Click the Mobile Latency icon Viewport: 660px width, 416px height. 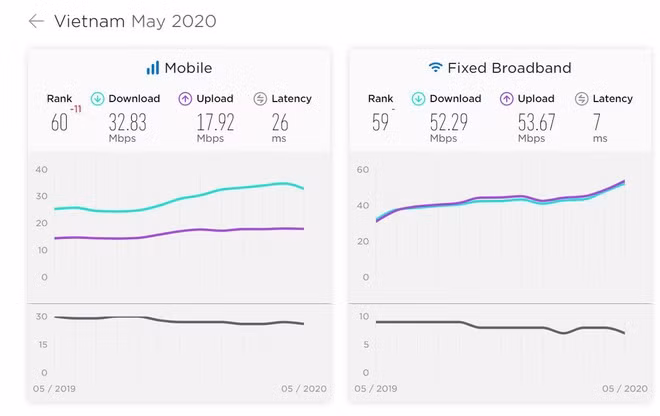pyautogui.click(x=260, y=99)
